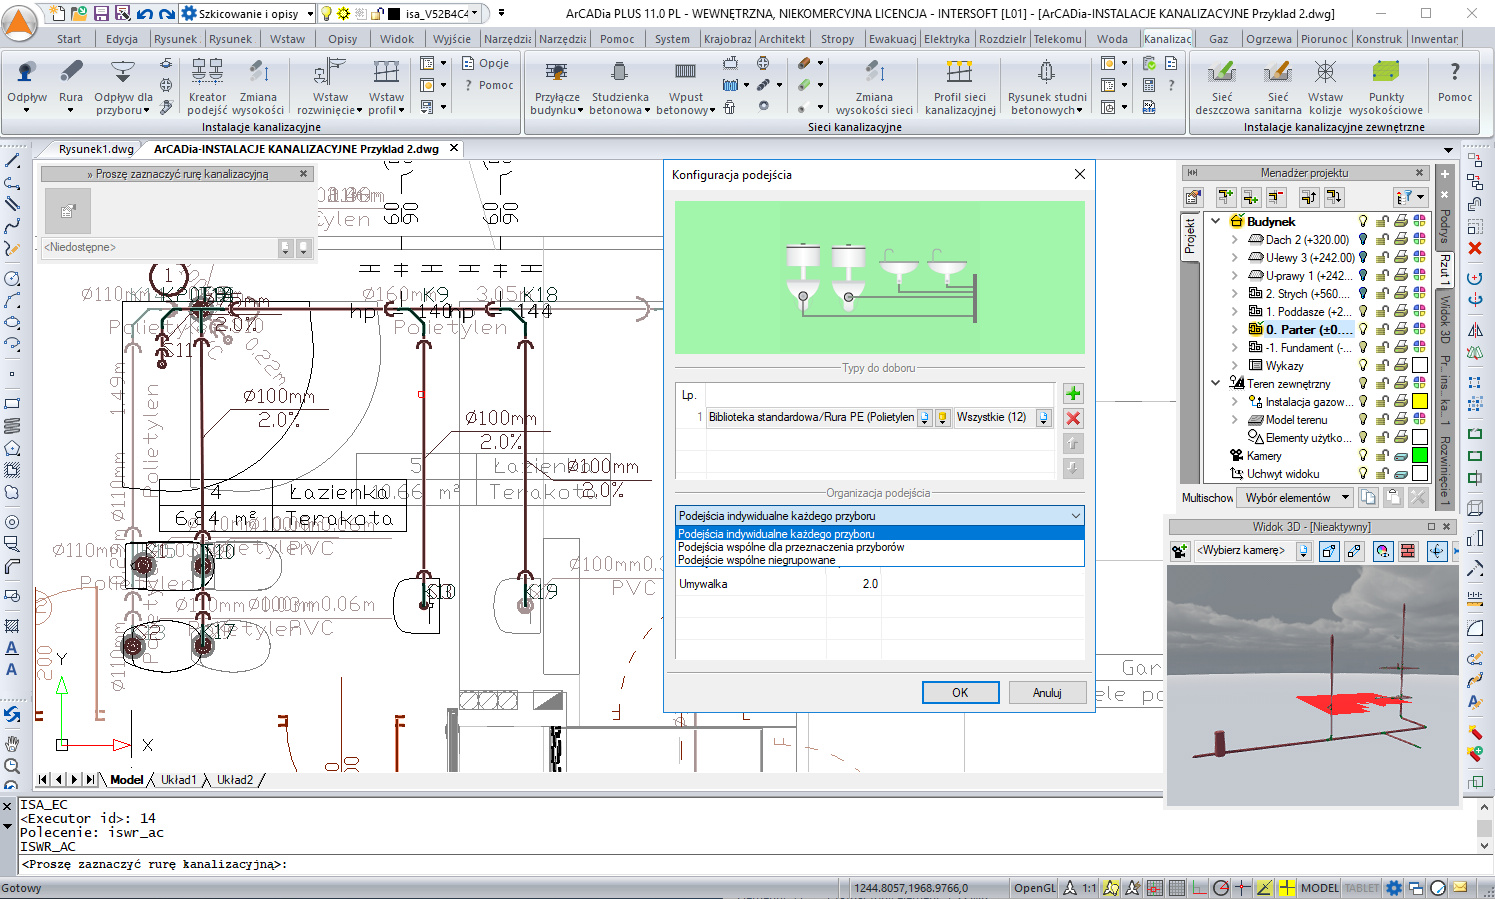Image resolution: width=1495 pixels, height=899 pixels.
Task: Click red X to delete type row
Action: coord(1073,419)
